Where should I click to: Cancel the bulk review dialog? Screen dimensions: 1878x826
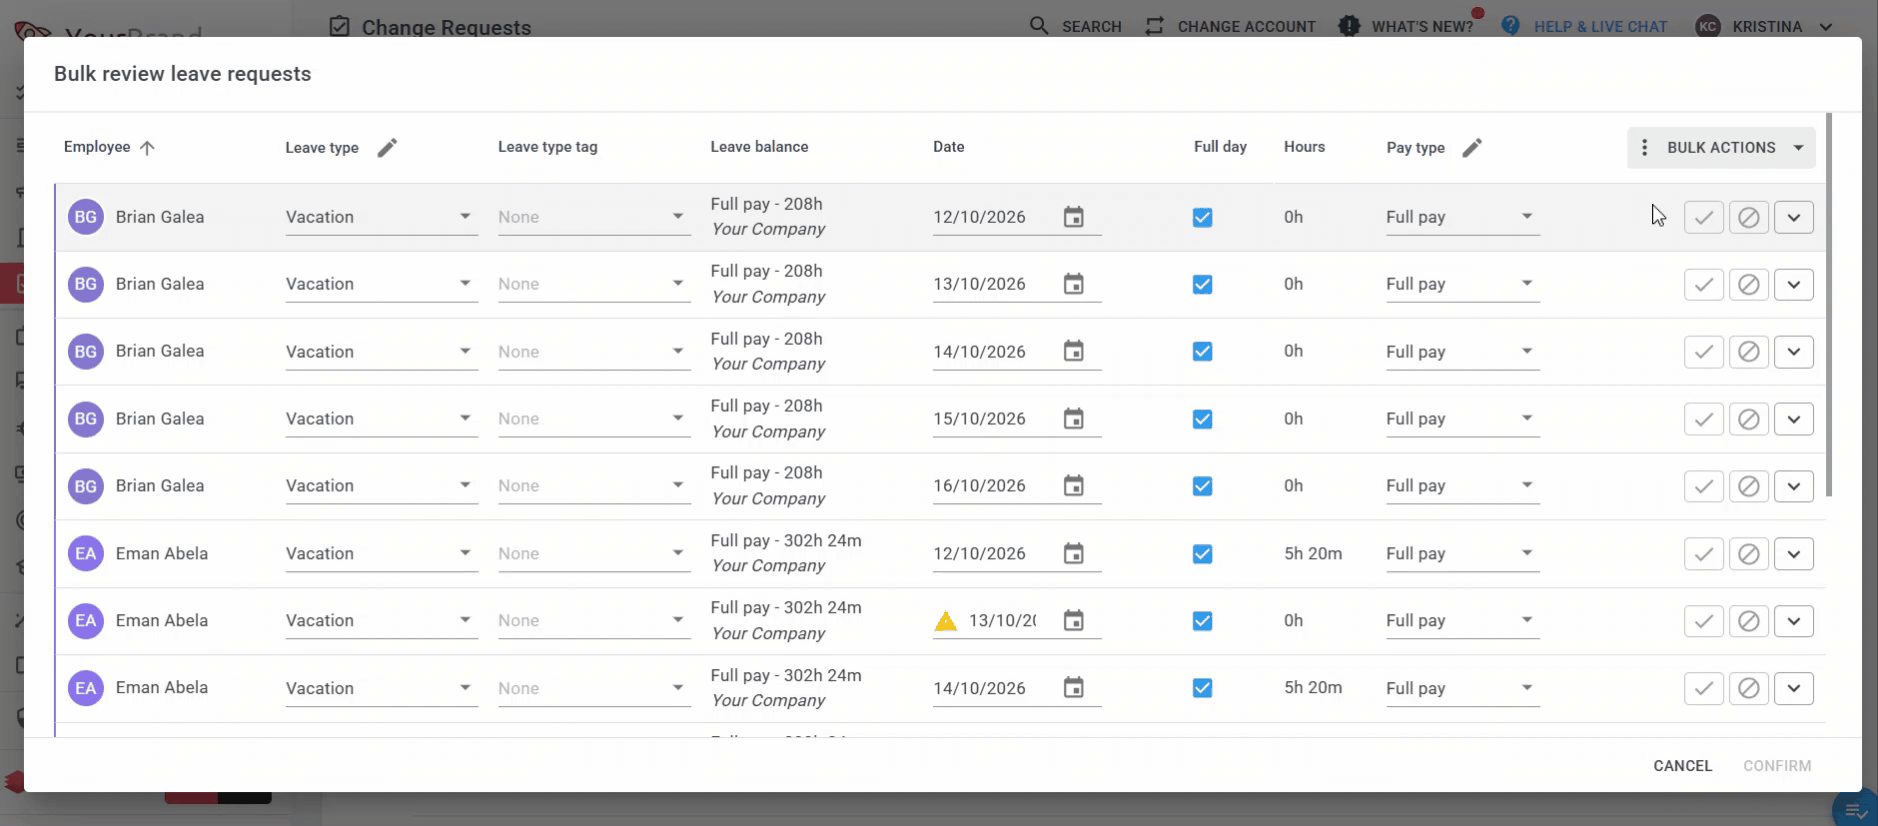point(1682,766)
